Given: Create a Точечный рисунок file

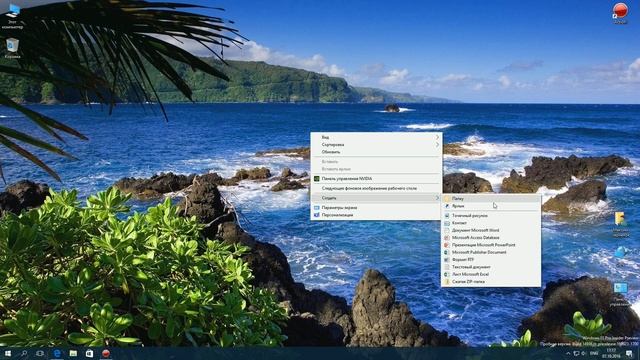Looking at the screenshot, I should pyautogui.click(x=491, y=216).
